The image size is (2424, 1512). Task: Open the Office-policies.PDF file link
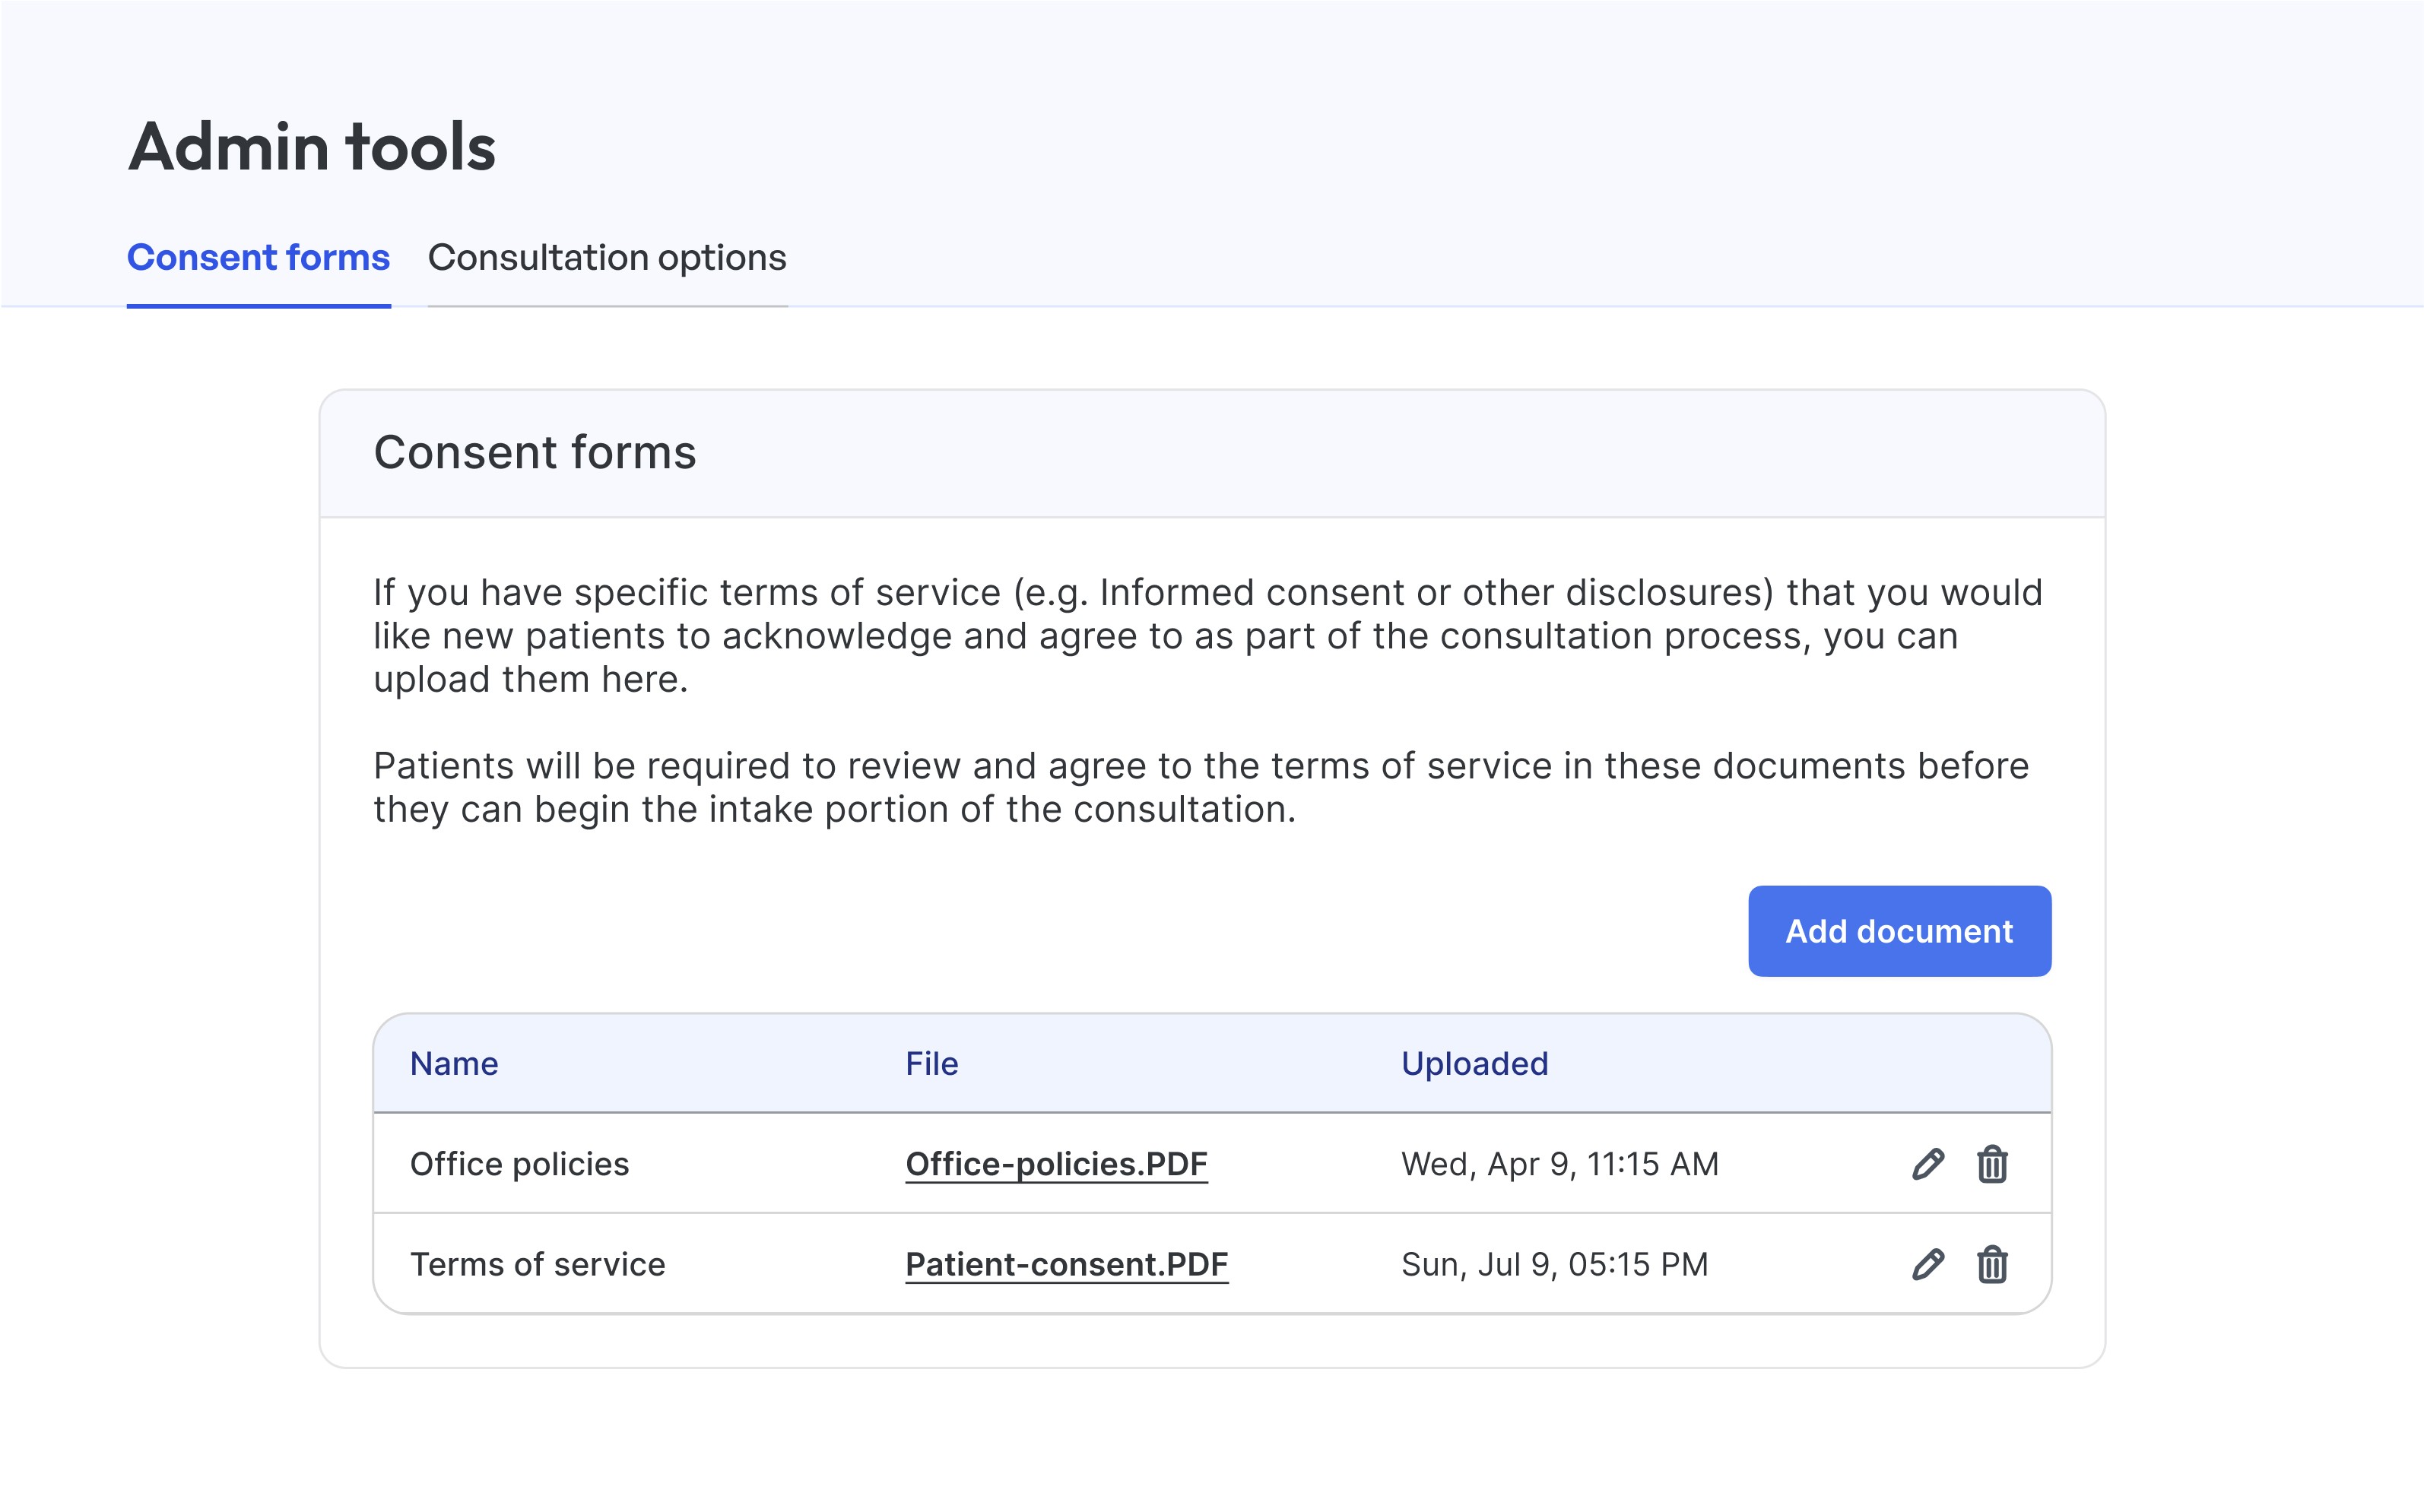tap(1056, 1164)
